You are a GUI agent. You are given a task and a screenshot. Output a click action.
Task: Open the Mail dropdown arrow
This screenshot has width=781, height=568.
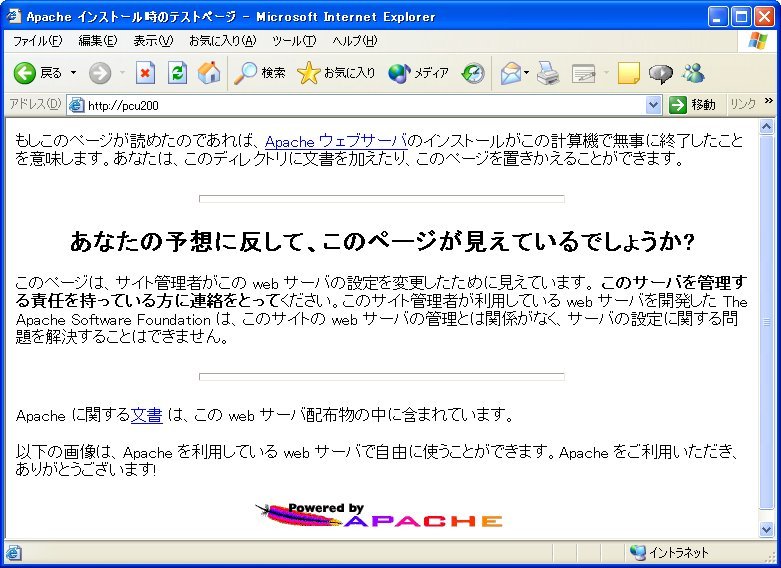[526, 73]
